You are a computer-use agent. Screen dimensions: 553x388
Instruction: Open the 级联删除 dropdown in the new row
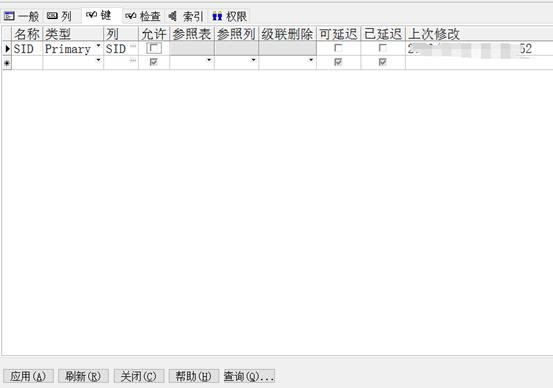tap(311, 60)
